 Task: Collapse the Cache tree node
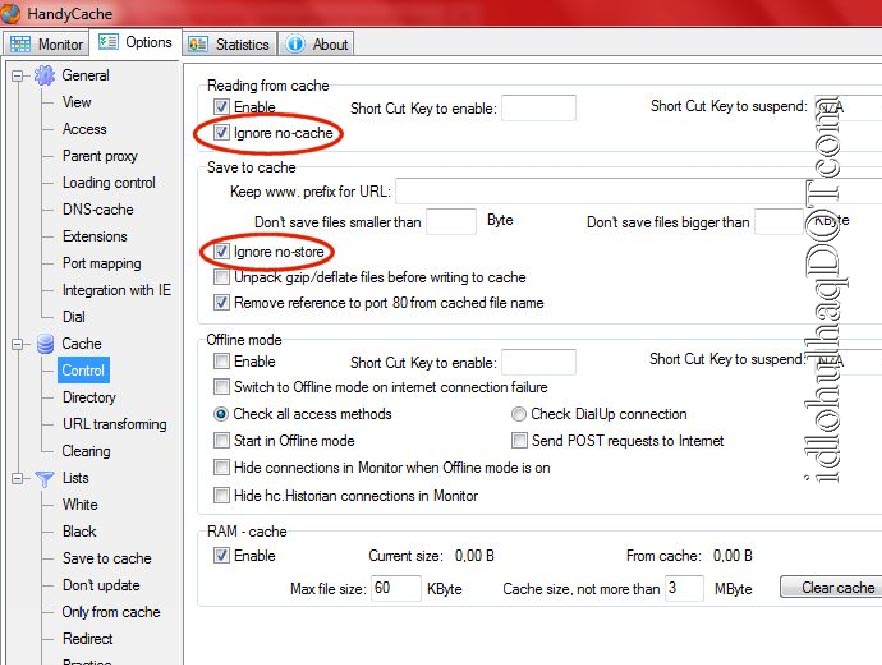pyautogui.click(x=18, y=344)
